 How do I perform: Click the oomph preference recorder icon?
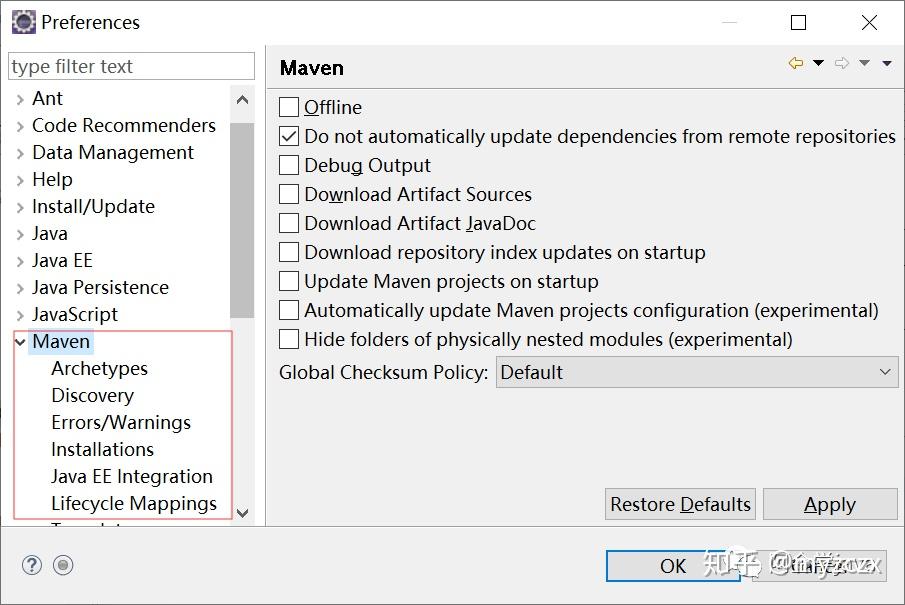tap(63, 565)
